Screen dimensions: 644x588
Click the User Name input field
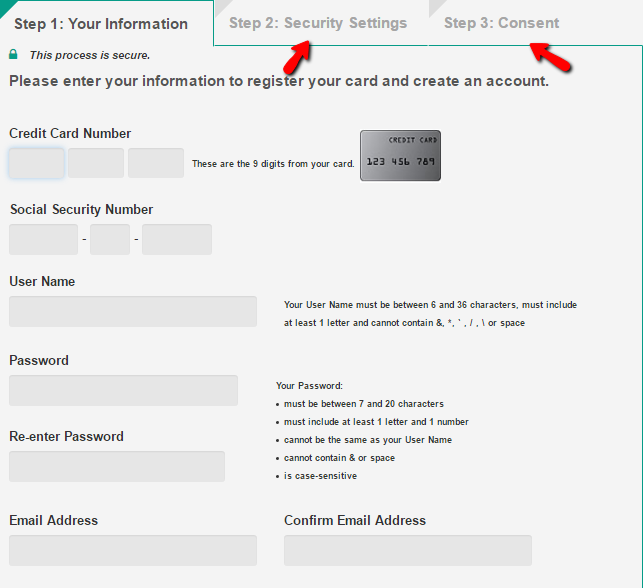click(133, 311)
